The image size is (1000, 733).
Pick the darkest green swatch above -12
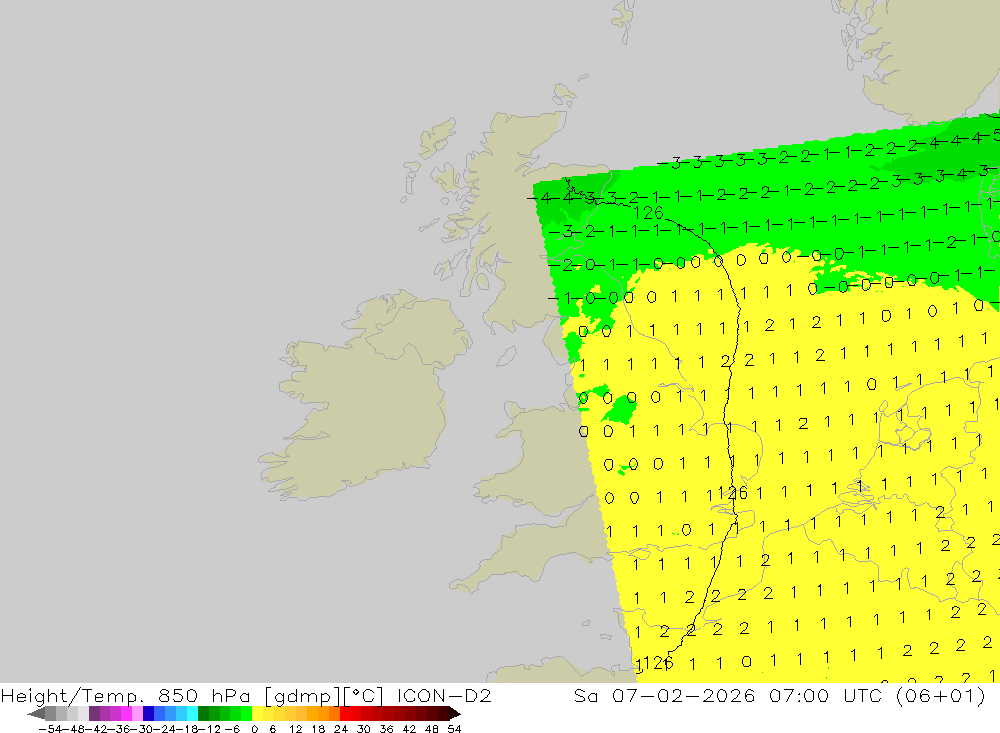point(203,714)
